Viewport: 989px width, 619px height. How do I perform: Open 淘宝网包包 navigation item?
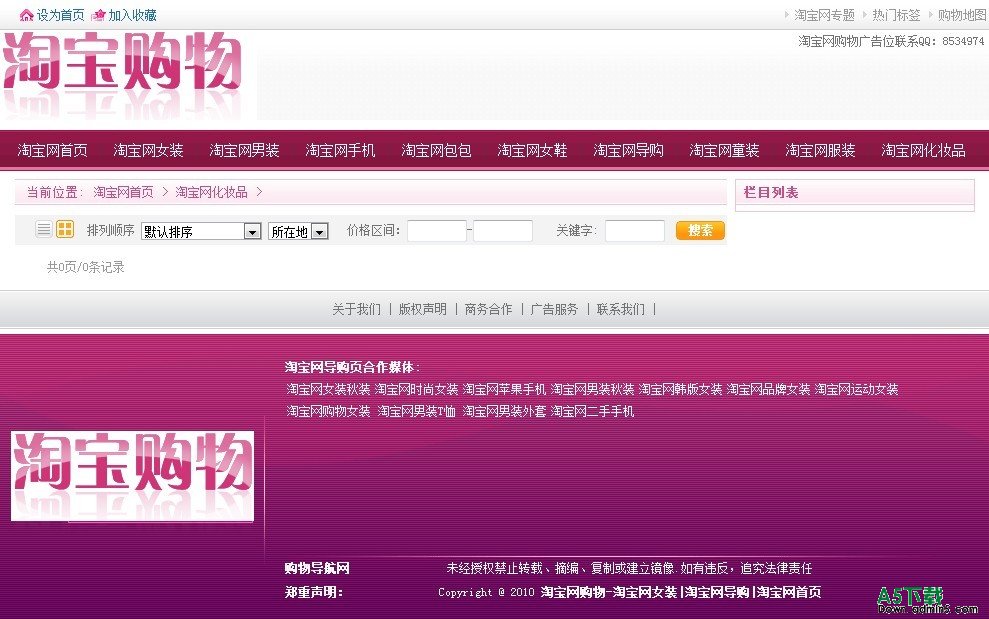436,150
